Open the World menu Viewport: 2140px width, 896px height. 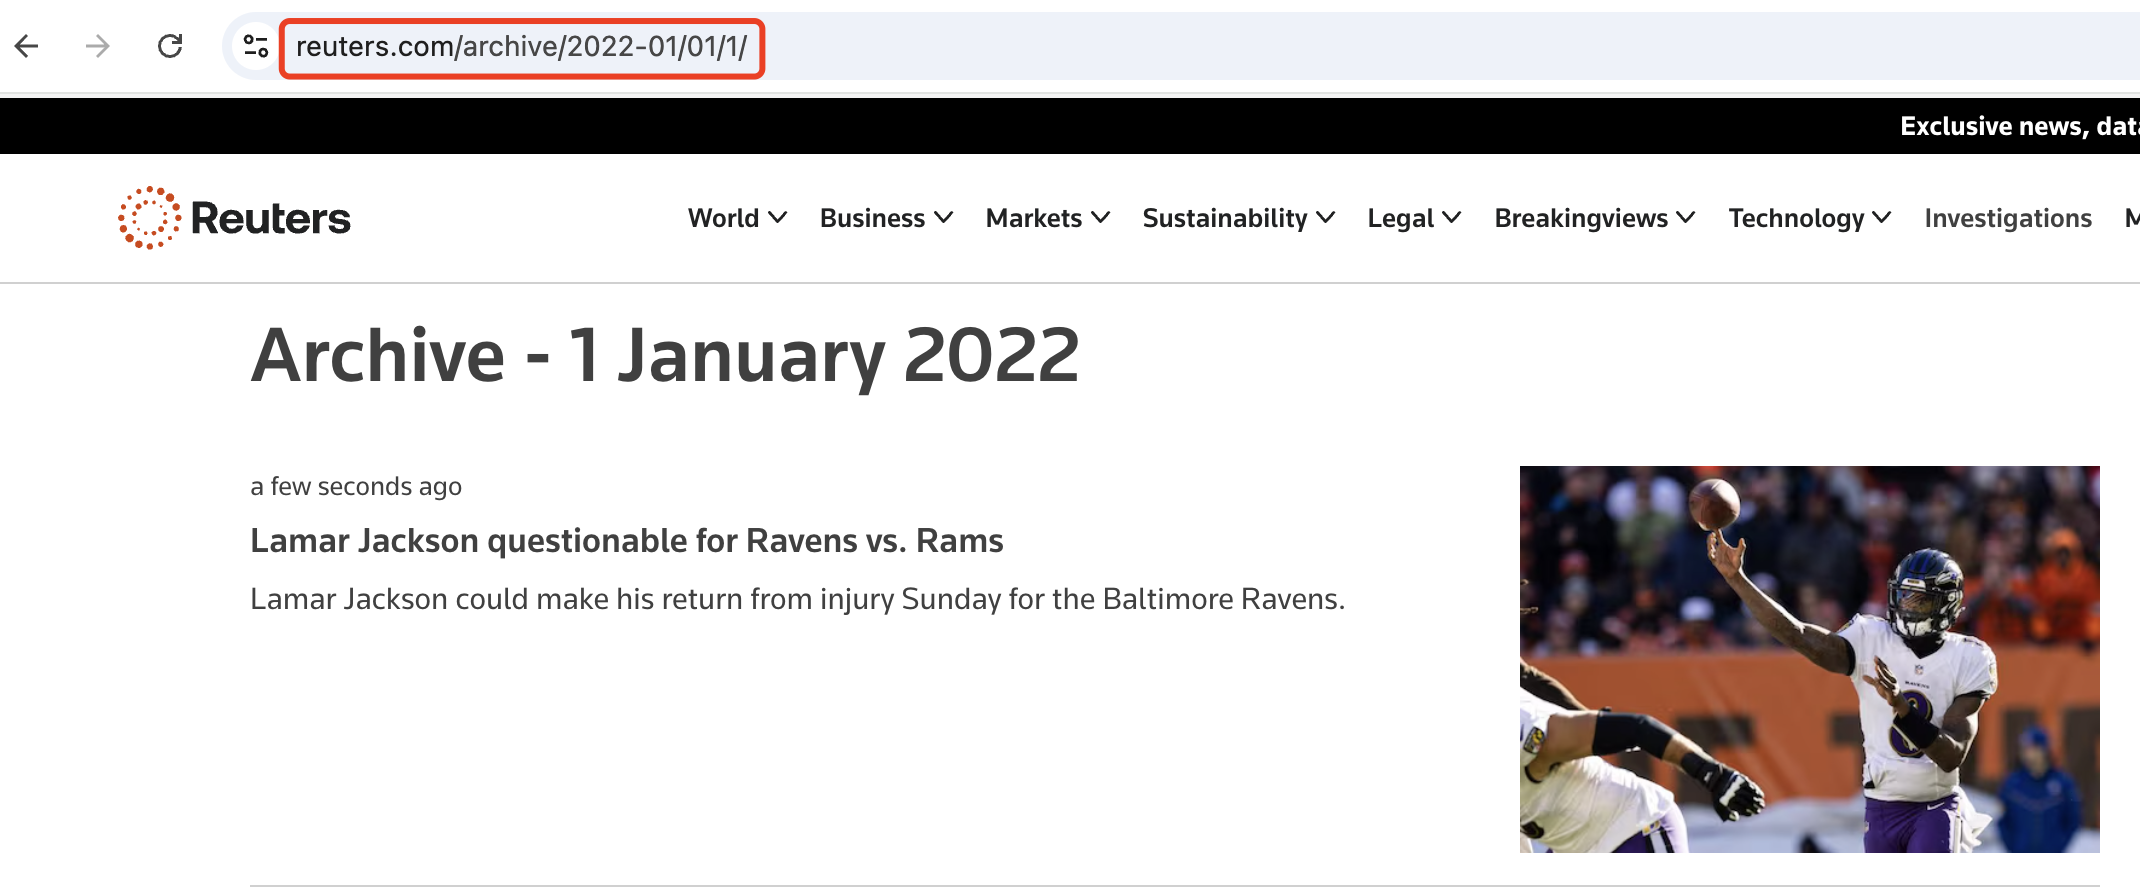tap(737, 218)
